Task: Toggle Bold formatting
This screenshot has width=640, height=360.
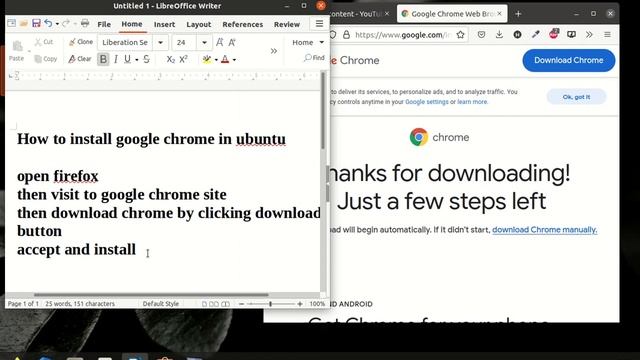Action: click(103, 59)
